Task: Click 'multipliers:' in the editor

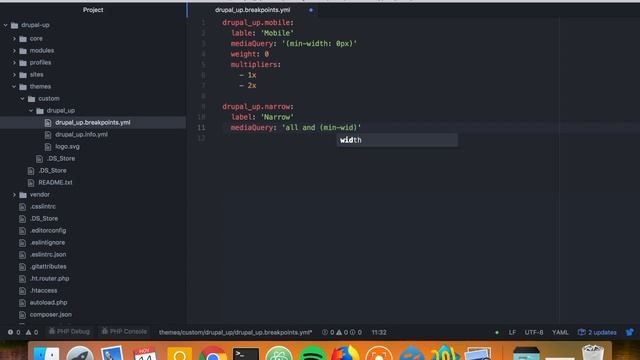Action: [256, 64]
